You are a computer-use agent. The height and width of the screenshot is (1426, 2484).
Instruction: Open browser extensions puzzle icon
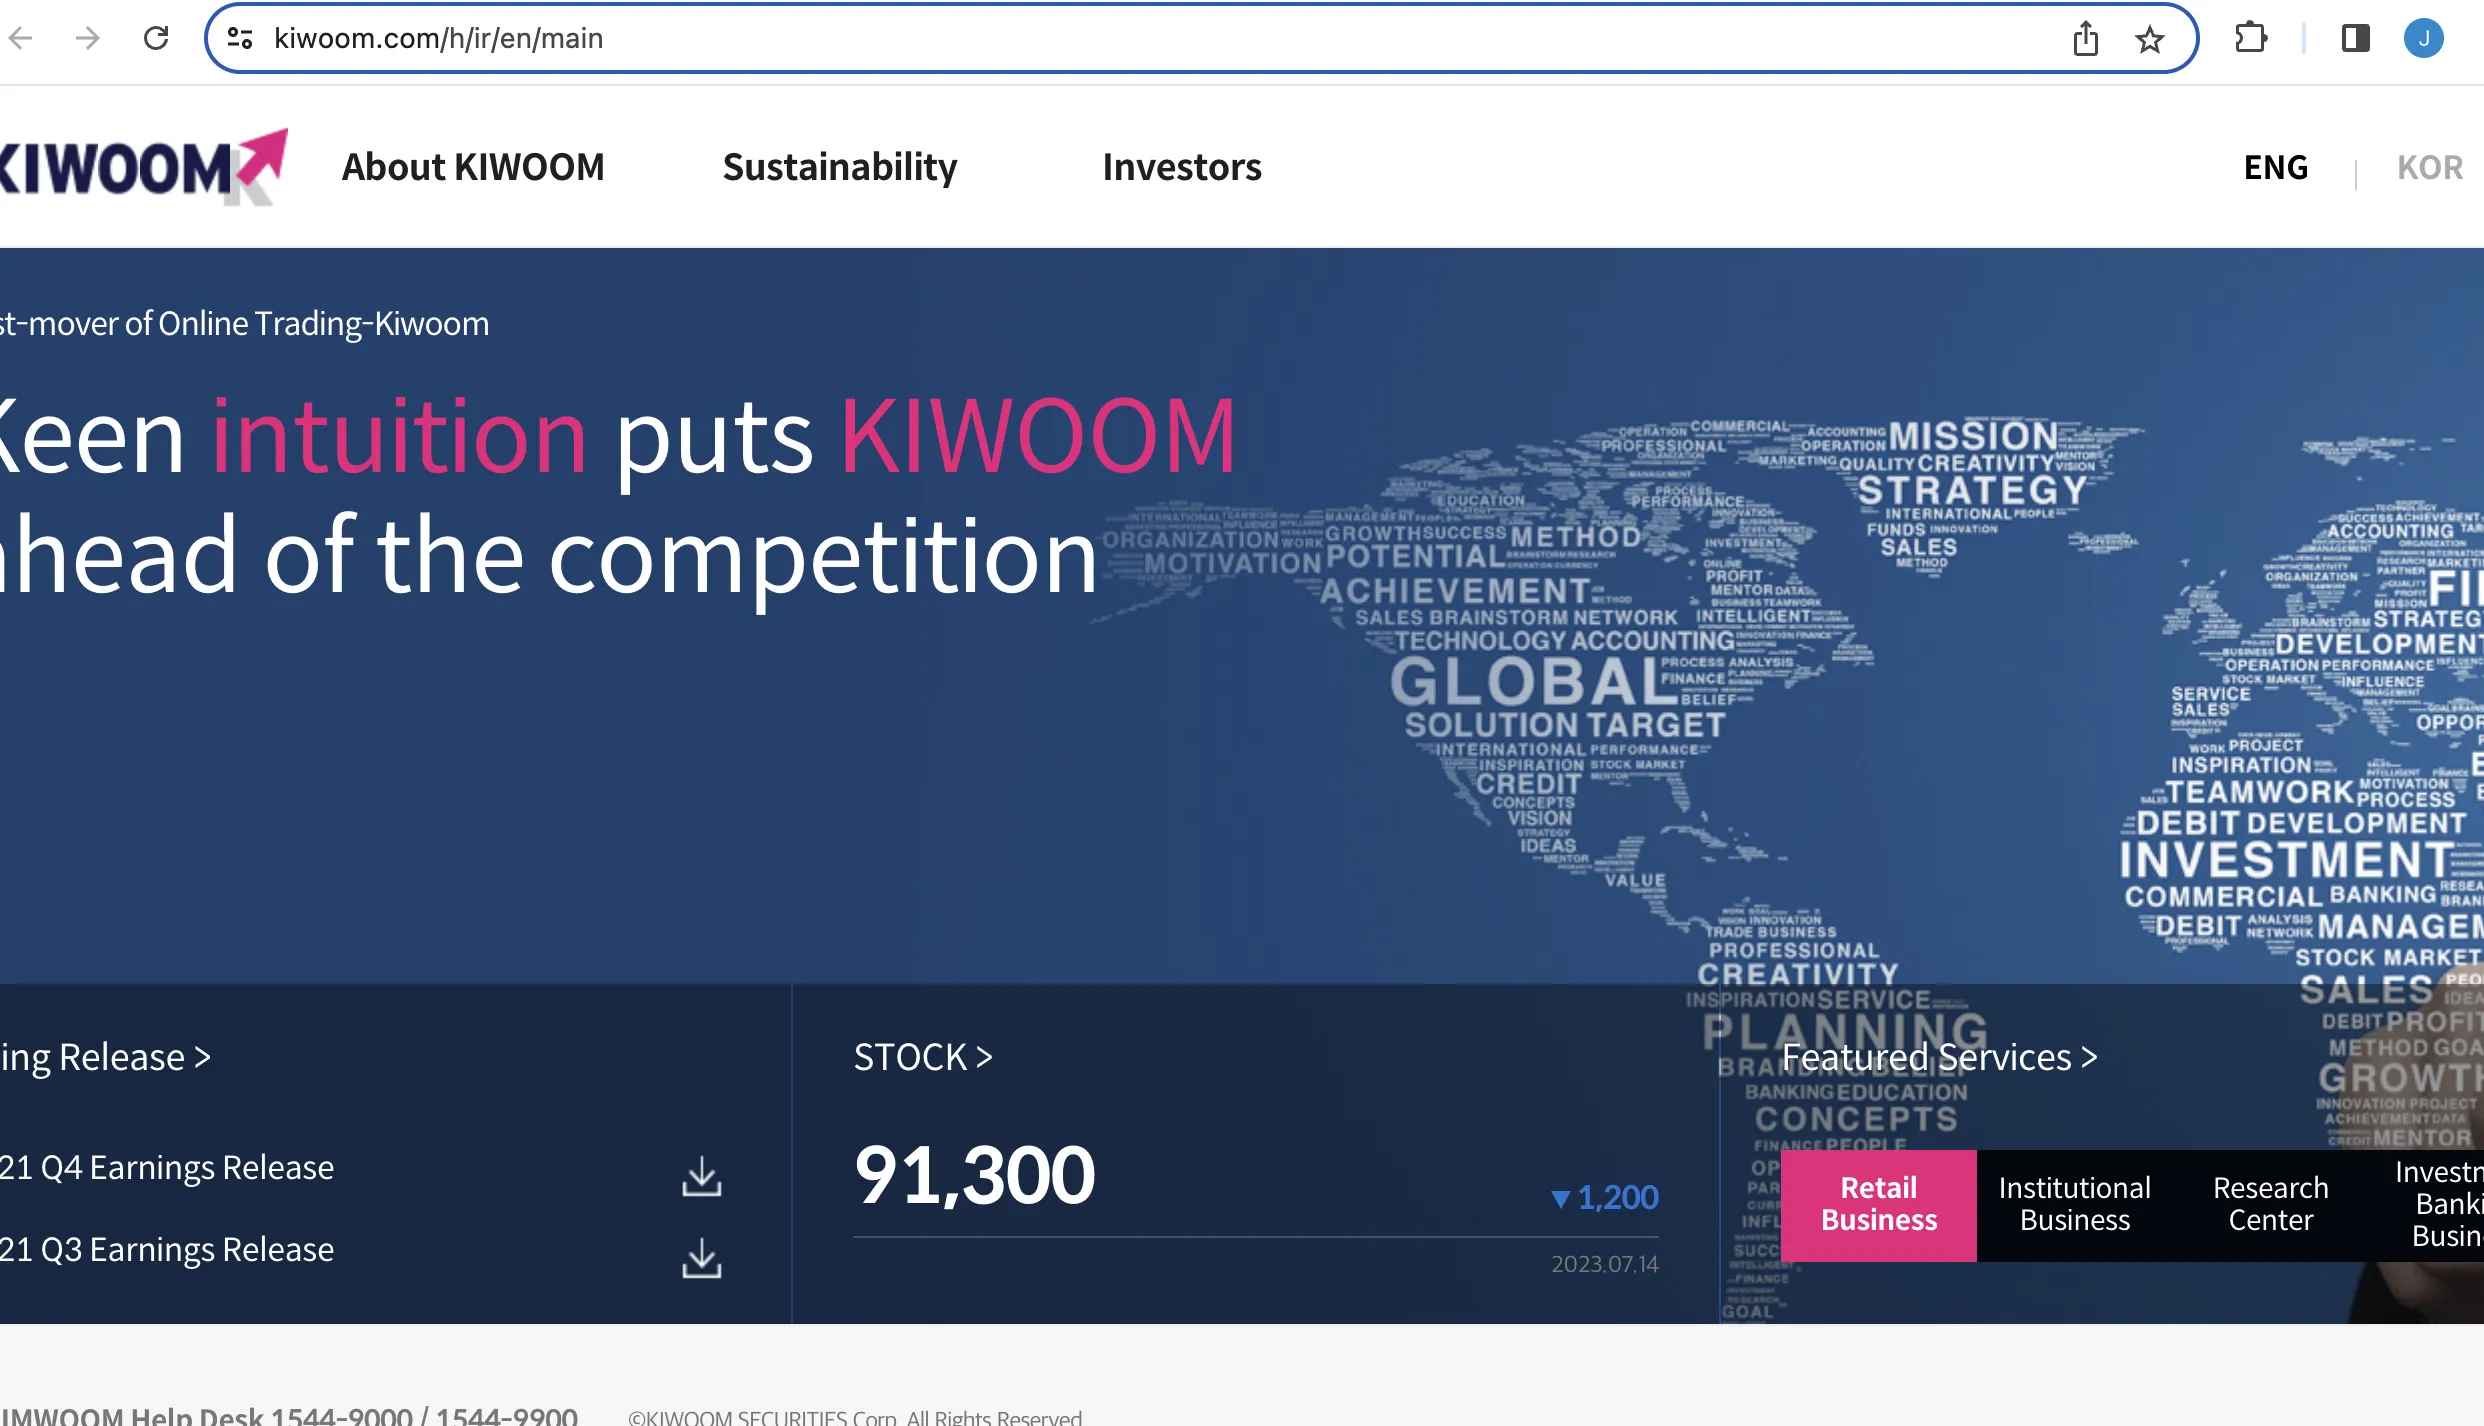pos(2250,38)
